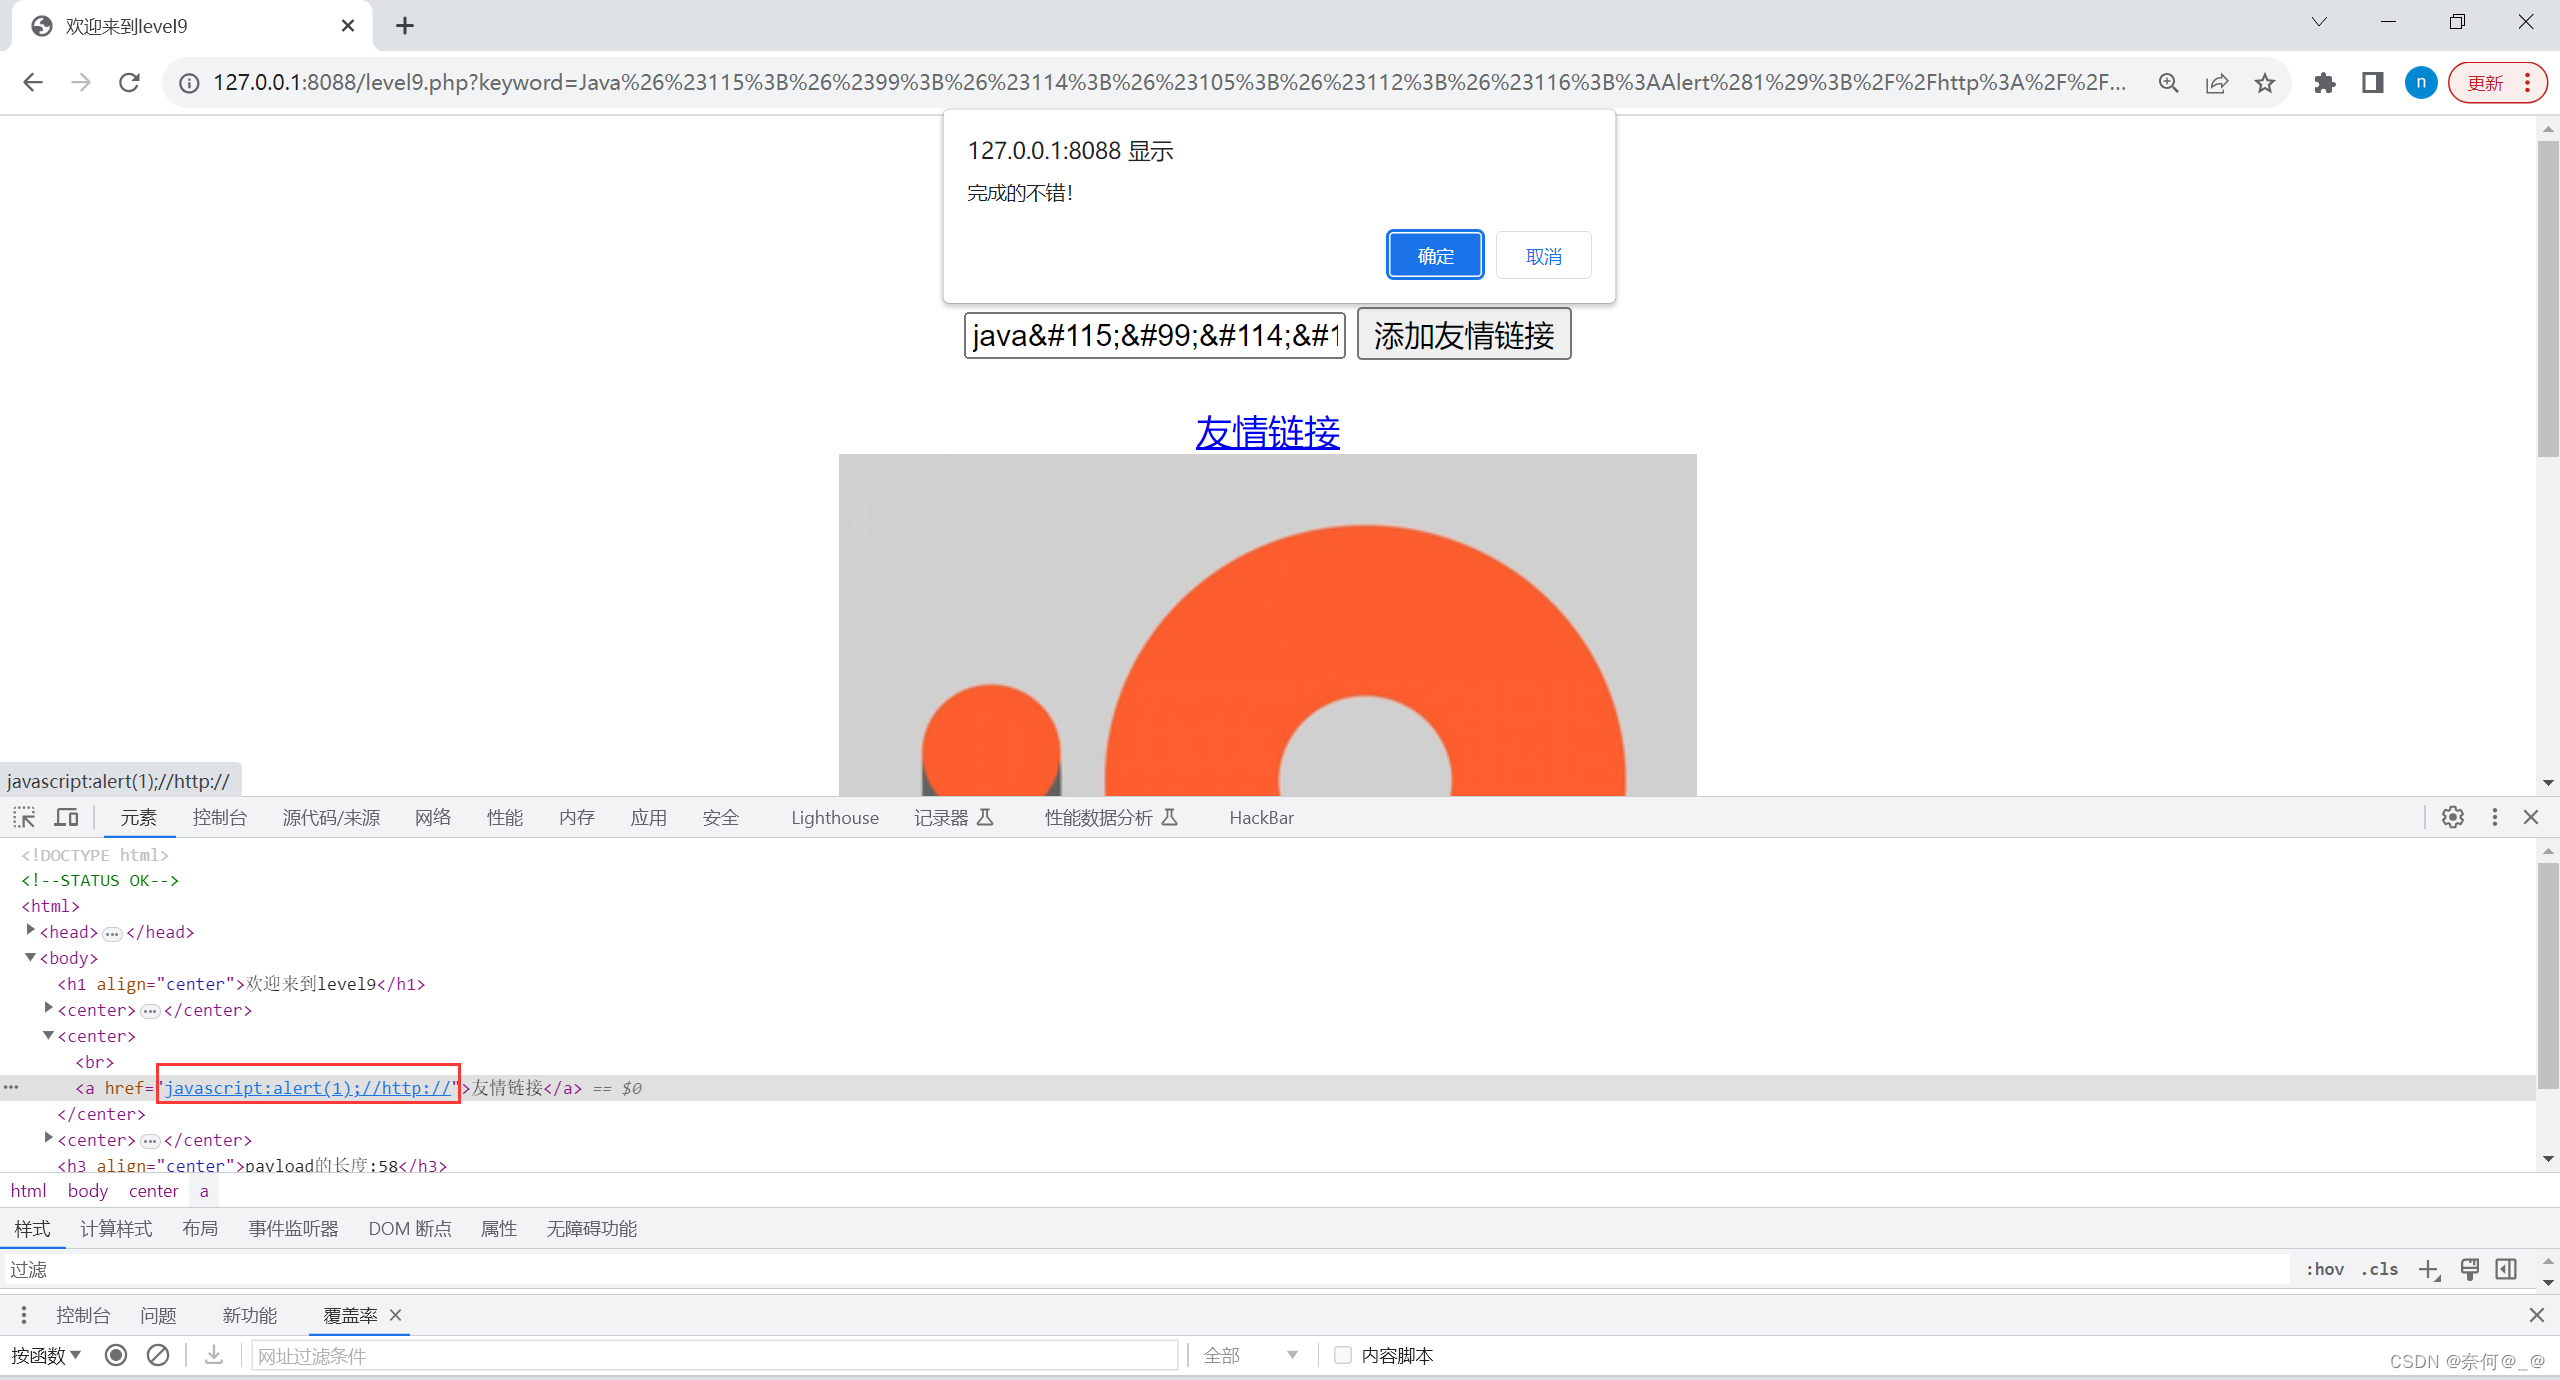The width and height of the screenshot is (2560, 1380).
Task: Reload the level9 page
Action: [129, 83]
